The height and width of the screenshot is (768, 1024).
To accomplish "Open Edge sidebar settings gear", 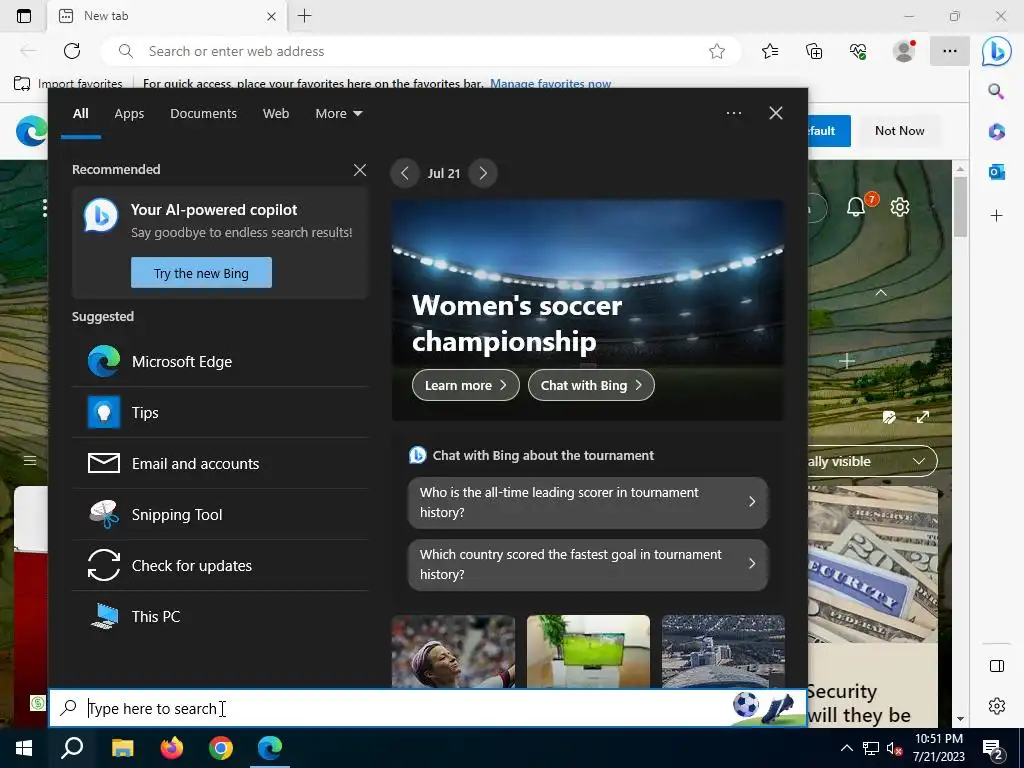I will (997, 706).
